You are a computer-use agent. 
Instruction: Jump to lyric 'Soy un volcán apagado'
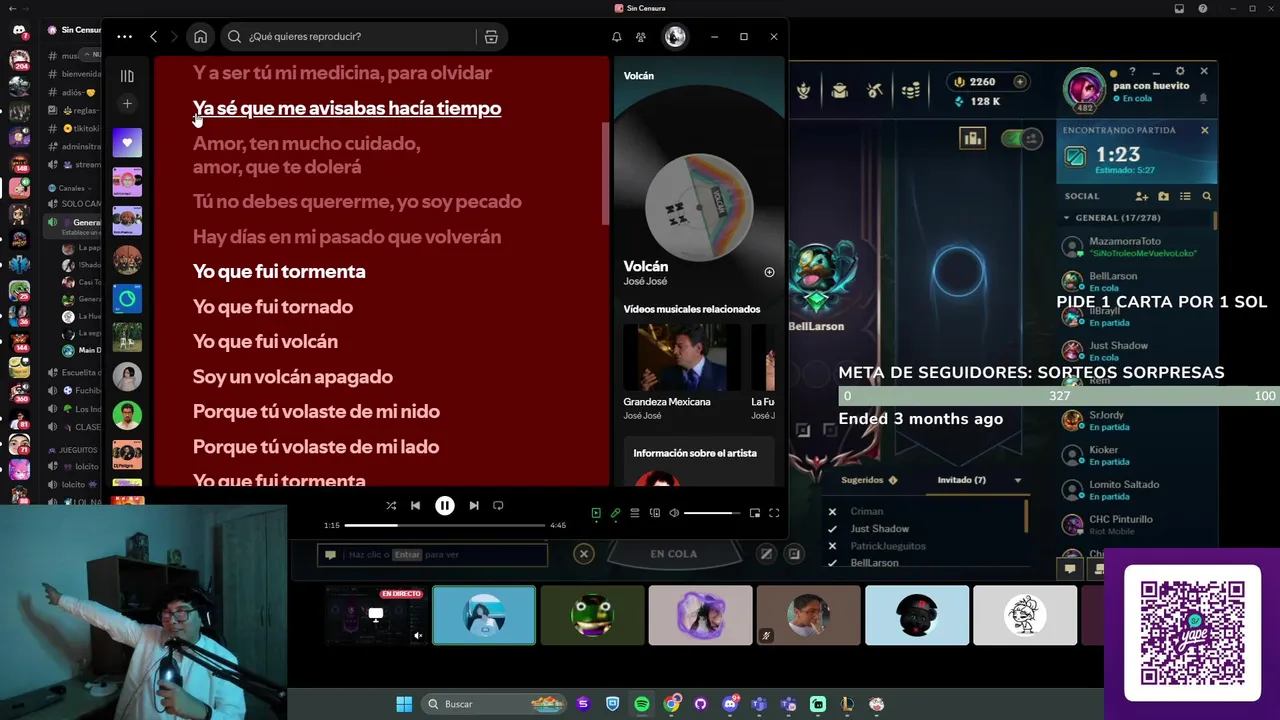(293, 377)
